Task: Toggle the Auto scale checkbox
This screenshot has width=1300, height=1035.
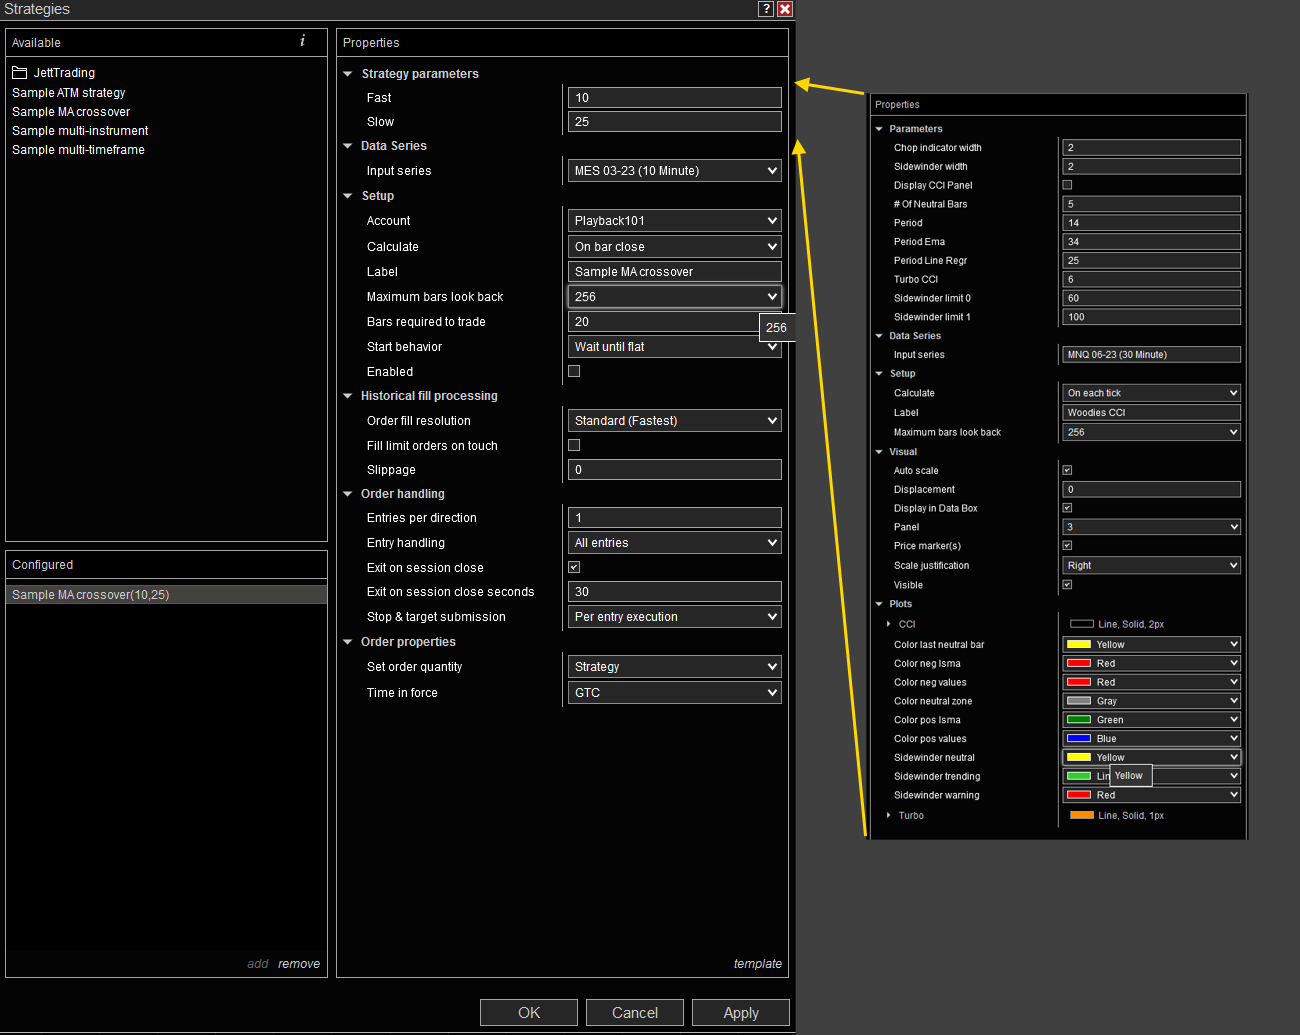Action: coord(1067,470)
